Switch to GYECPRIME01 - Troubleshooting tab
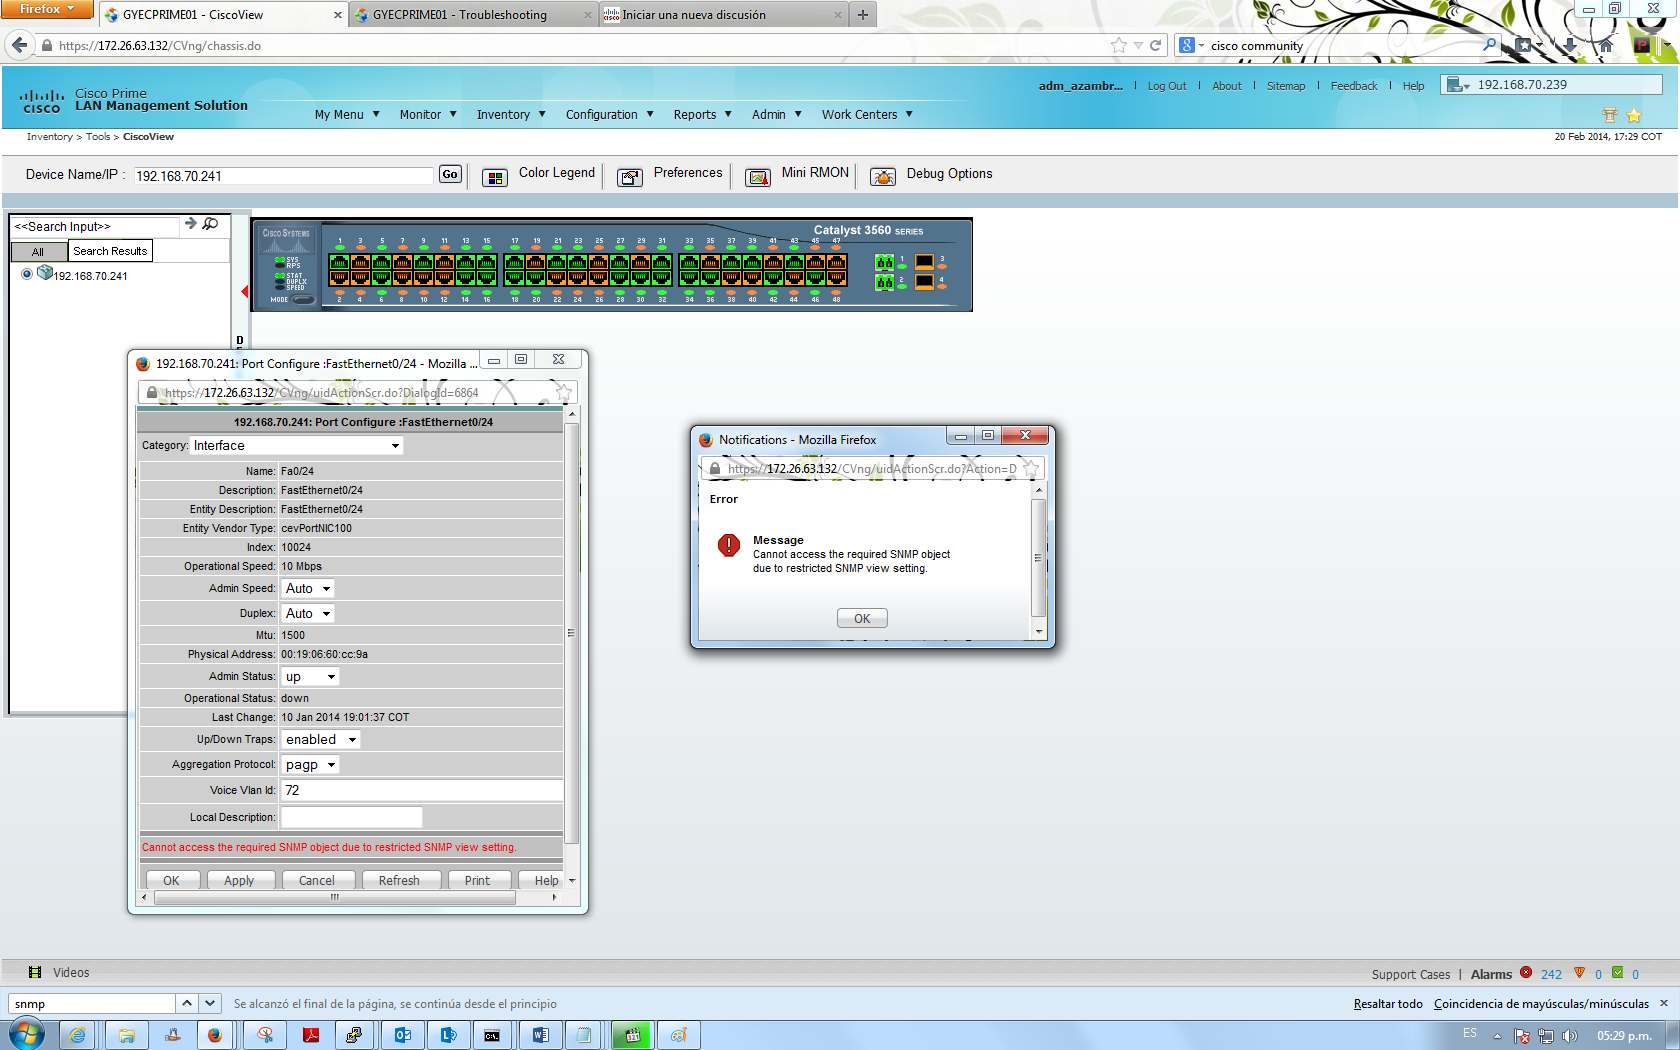Image resolution: width=1680 pixels, height=1050 pixels. point(472,15)
